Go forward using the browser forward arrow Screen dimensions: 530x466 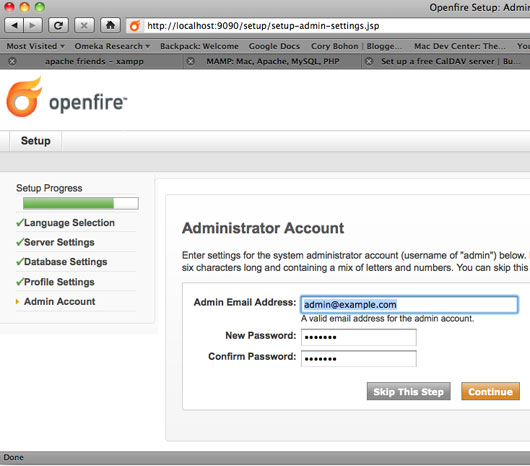tap(33, 25)
